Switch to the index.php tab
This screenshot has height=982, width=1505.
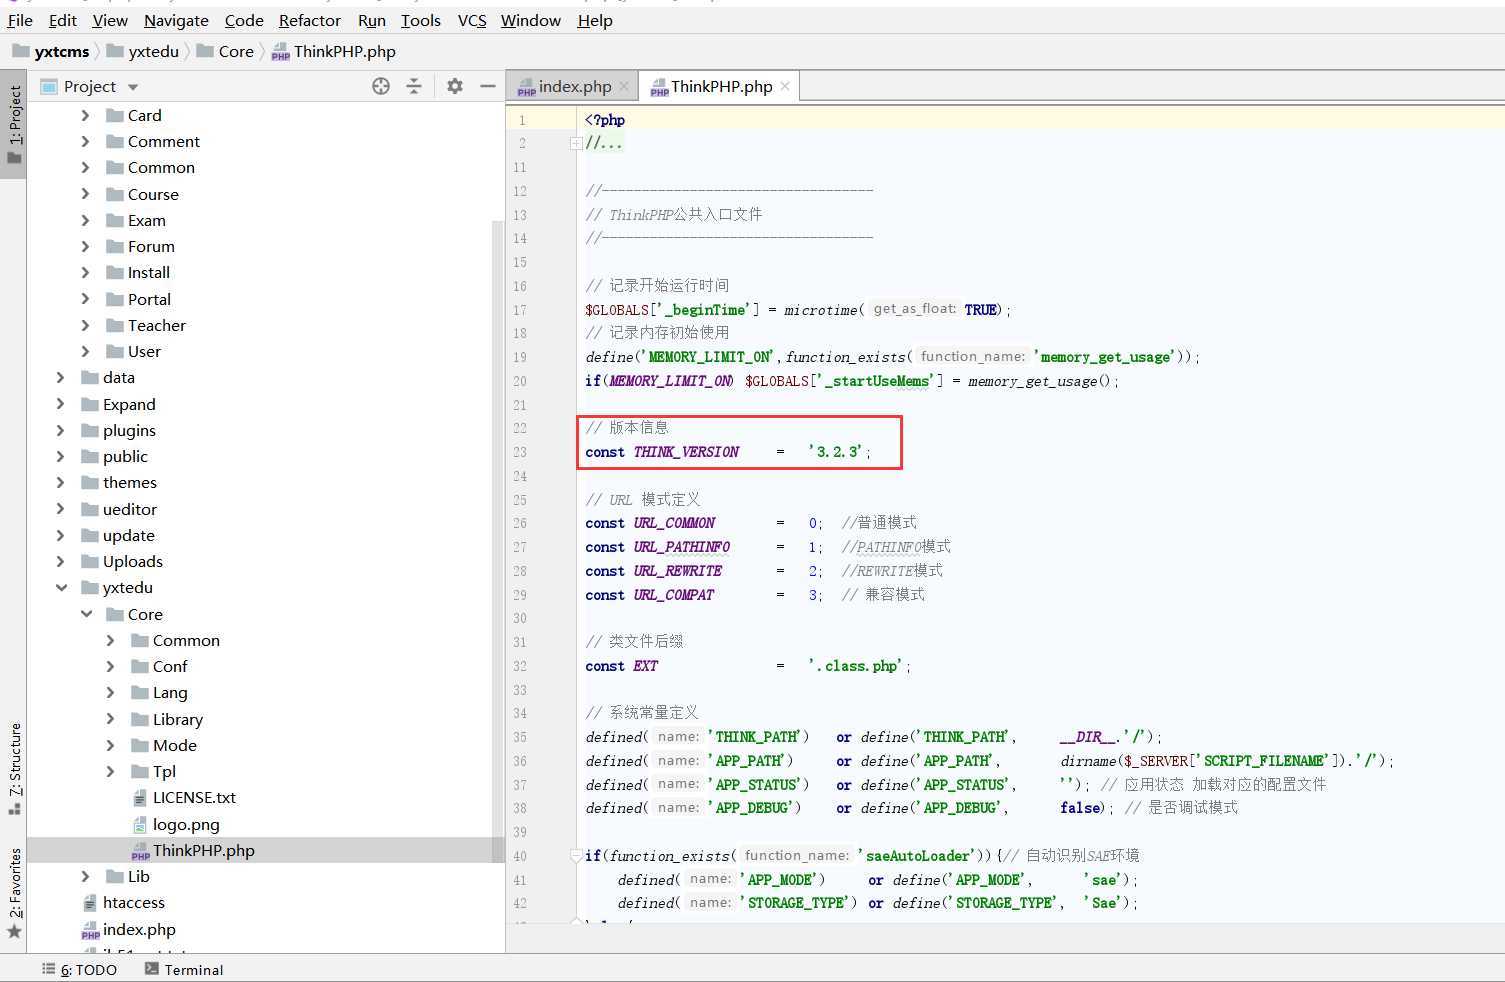click(x=574, y=86)
